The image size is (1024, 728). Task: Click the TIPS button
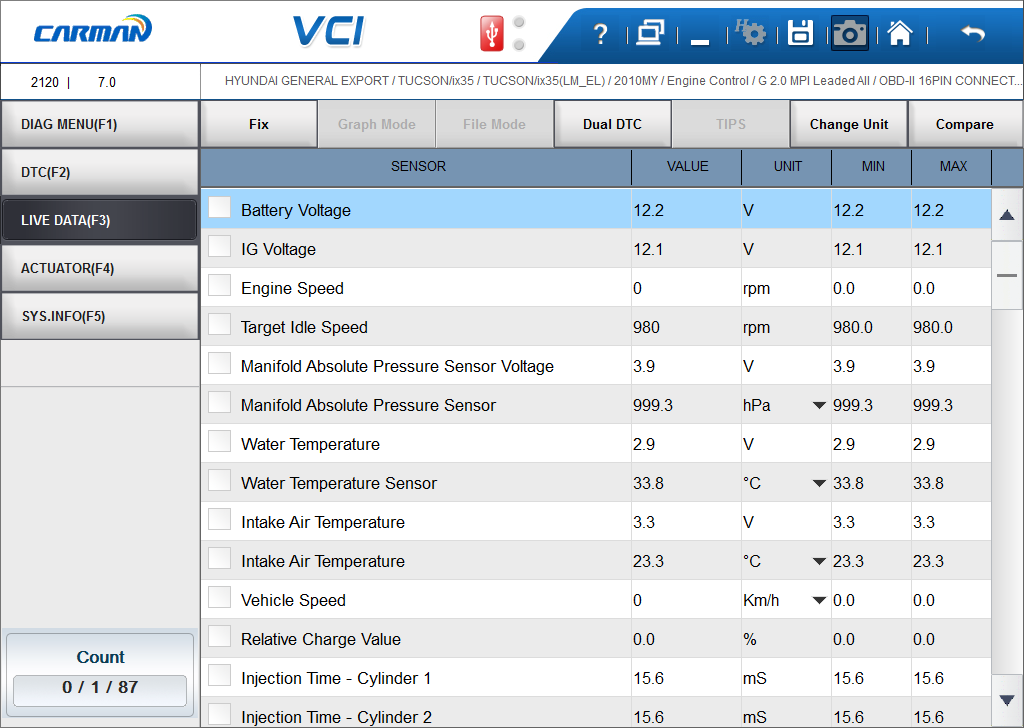(x=731, y=124)
